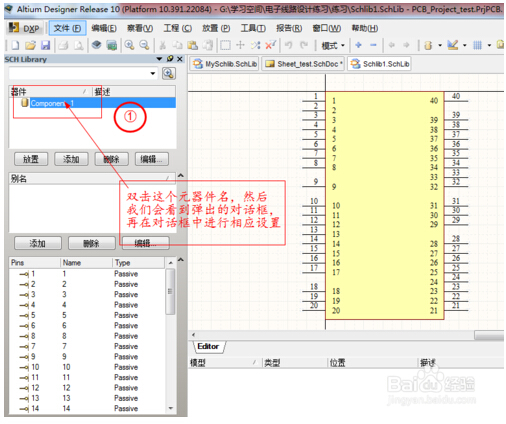This screenshot has width=506, height=424.
Task: Cut the selection with the scissors icon
Action: tap(162, 45)
